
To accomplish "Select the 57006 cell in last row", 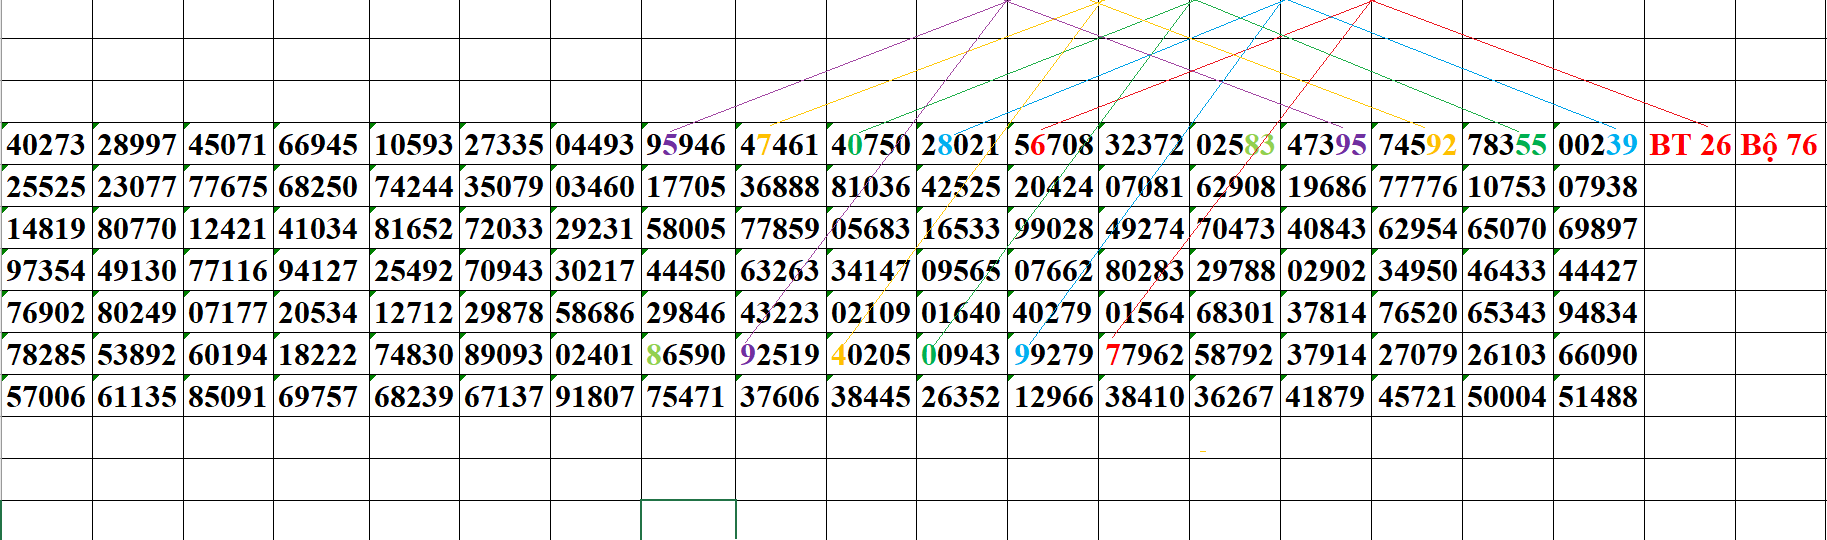I will click(x=46, y=397).
